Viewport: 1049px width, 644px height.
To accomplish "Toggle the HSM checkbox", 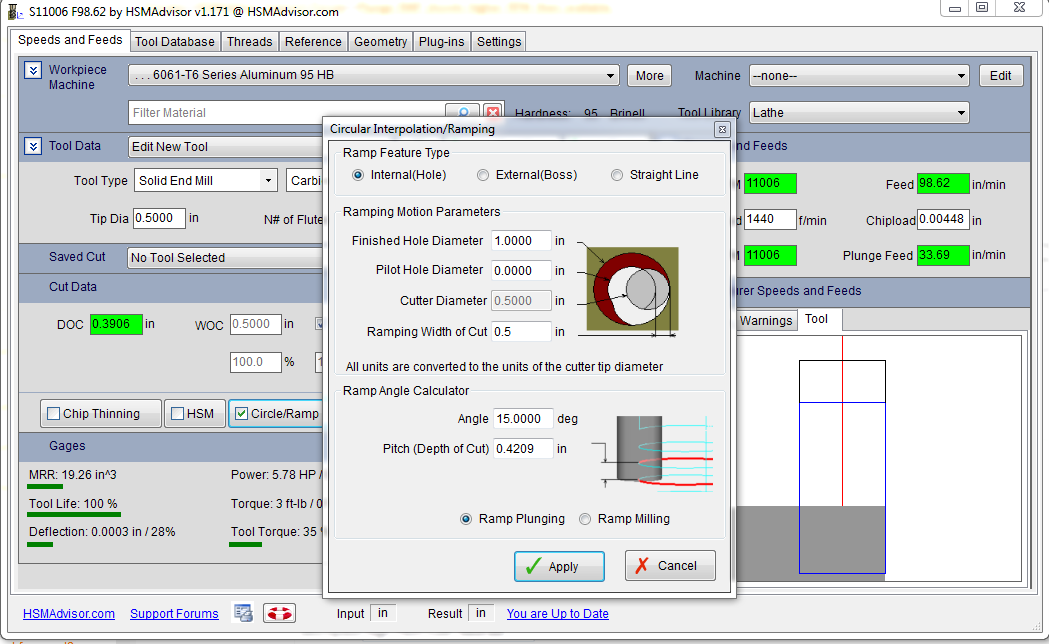I will 177,414.
